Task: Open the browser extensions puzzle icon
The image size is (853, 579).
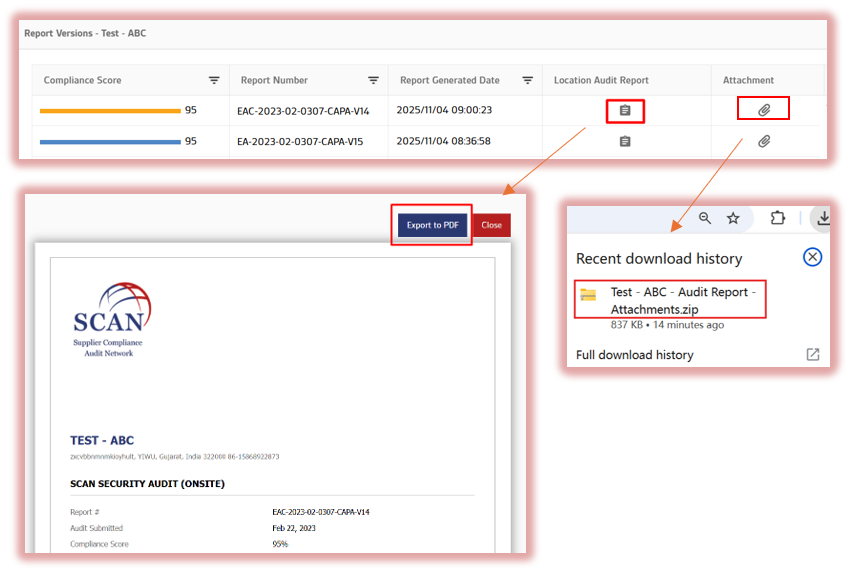Action: (777, 218)
